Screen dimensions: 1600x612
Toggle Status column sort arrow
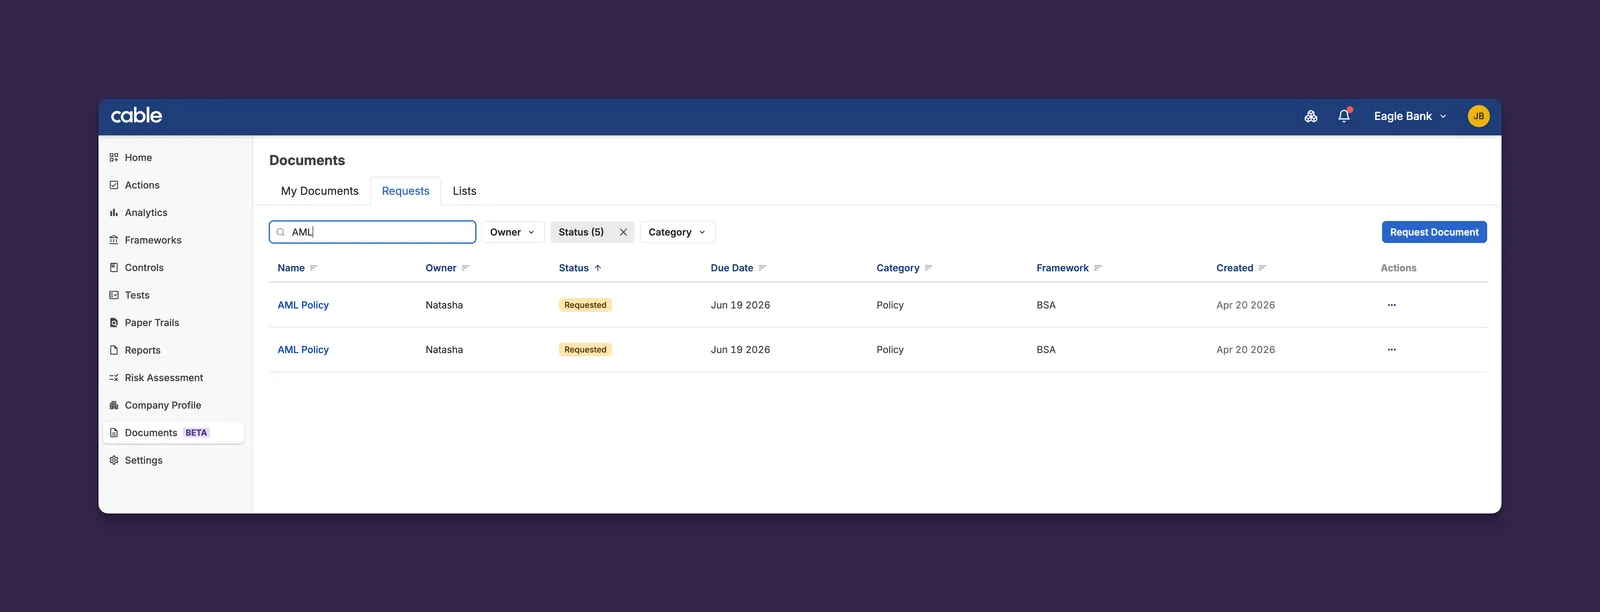coord(598,268)
